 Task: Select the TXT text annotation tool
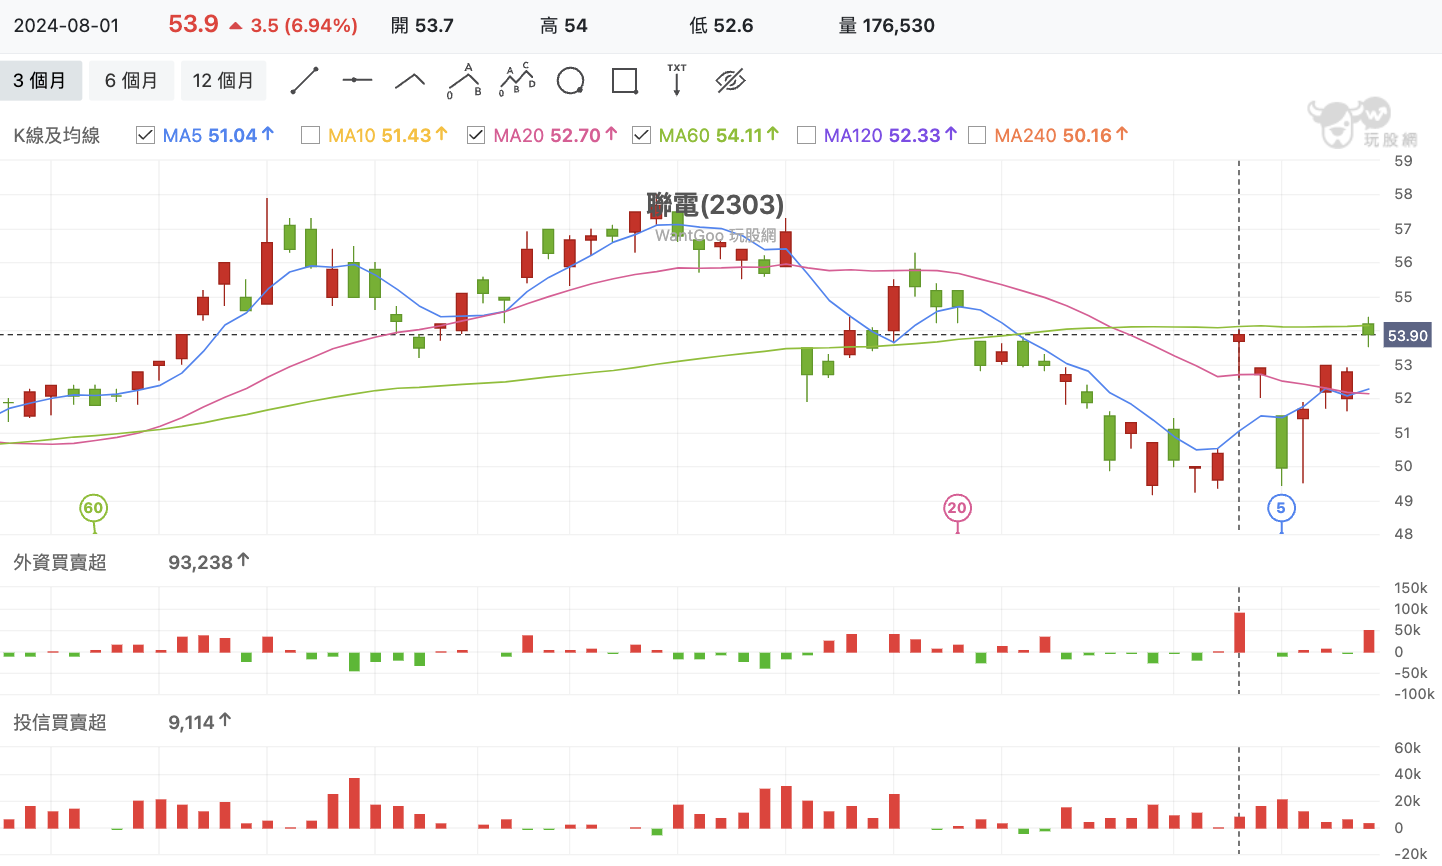677,80
